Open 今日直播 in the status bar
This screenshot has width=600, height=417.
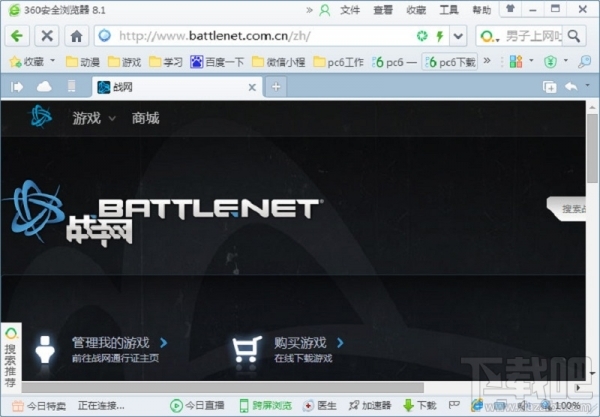click(197, 406)
